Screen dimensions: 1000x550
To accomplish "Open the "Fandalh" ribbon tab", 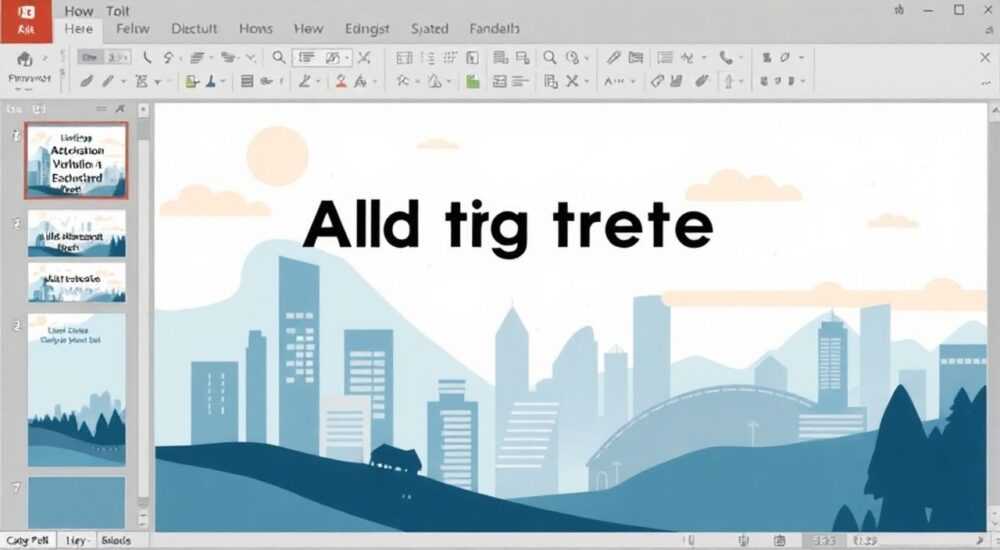I will pyautogui.click(x=494, y=29).
